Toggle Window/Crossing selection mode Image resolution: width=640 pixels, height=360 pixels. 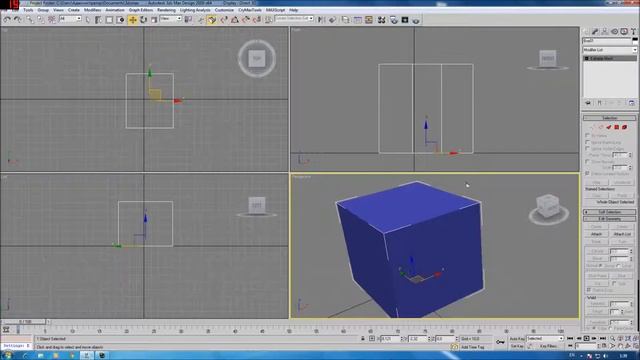(x=120, y=20)
